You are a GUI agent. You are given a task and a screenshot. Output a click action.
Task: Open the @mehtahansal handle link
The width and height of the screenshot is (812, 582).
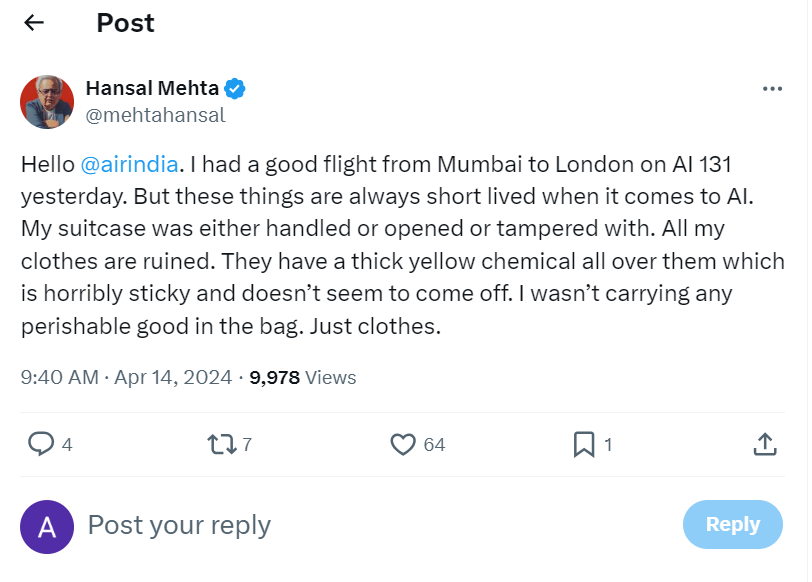(155, 115)
